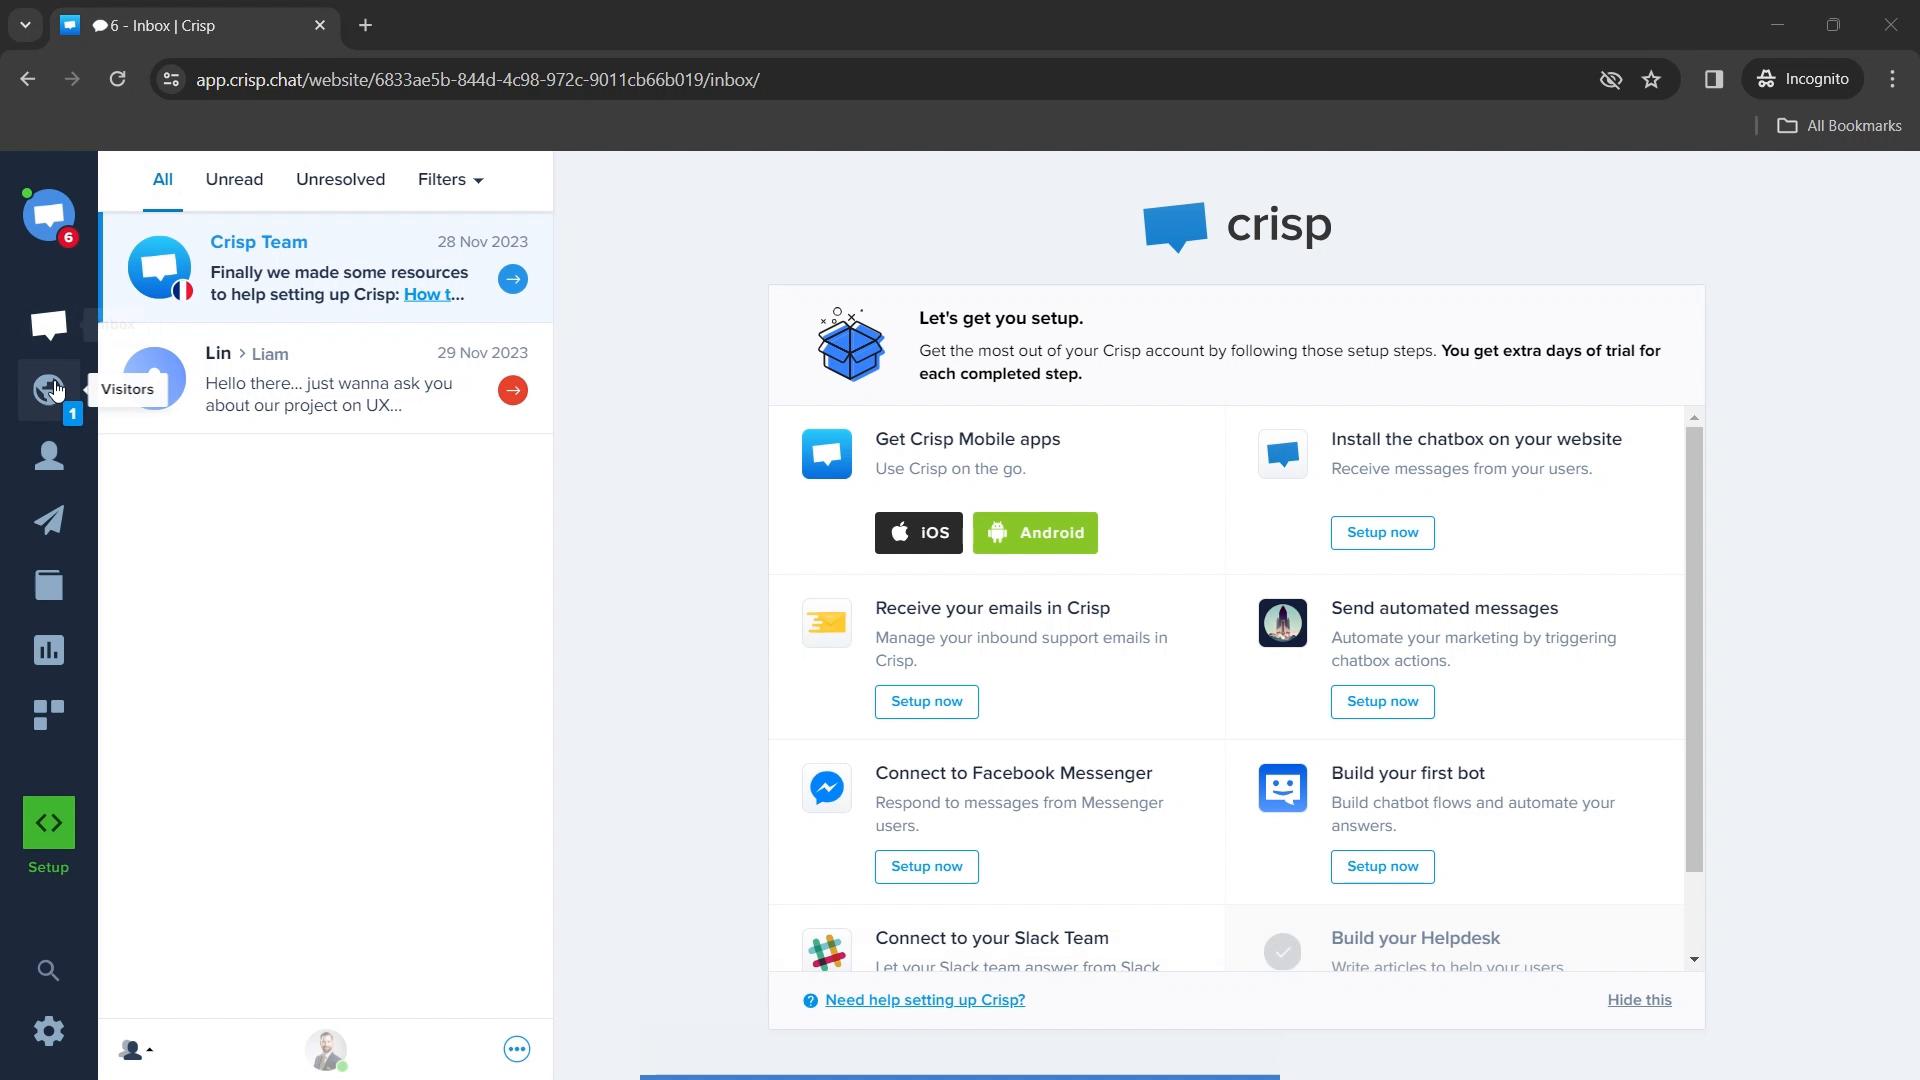Switch to the Unread tab
The height and width of the screenshot is (1080, 1920).
(233, 178)
